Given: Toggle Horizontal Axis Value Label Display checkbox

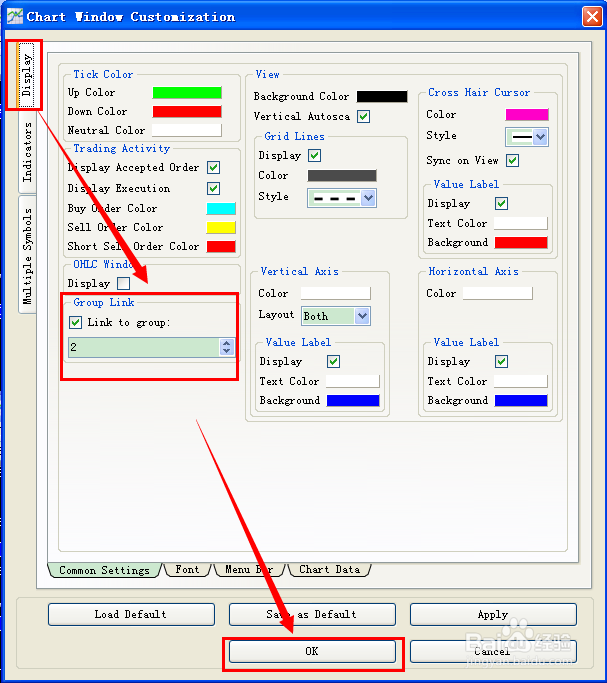Looking at the screenshot, I should click(x=501, y=362).
